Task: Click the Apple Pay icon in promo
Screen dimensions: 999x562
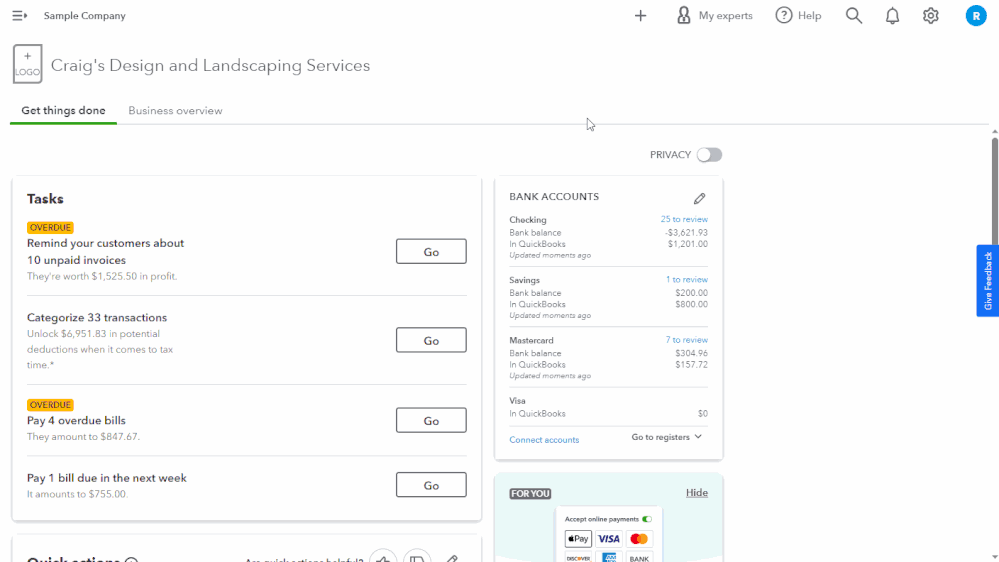Action: tap(578, 539)
